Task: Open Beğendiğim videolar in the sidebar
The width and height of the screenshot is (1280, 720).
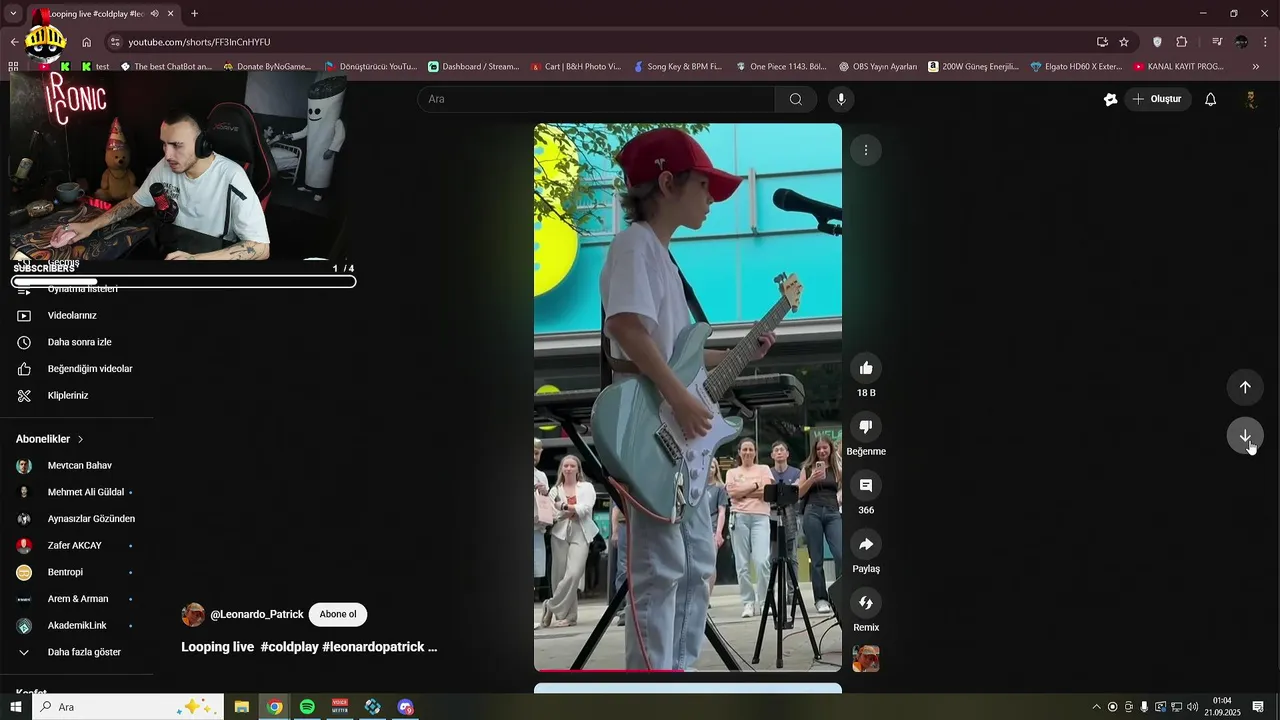Action: point(90,369)
